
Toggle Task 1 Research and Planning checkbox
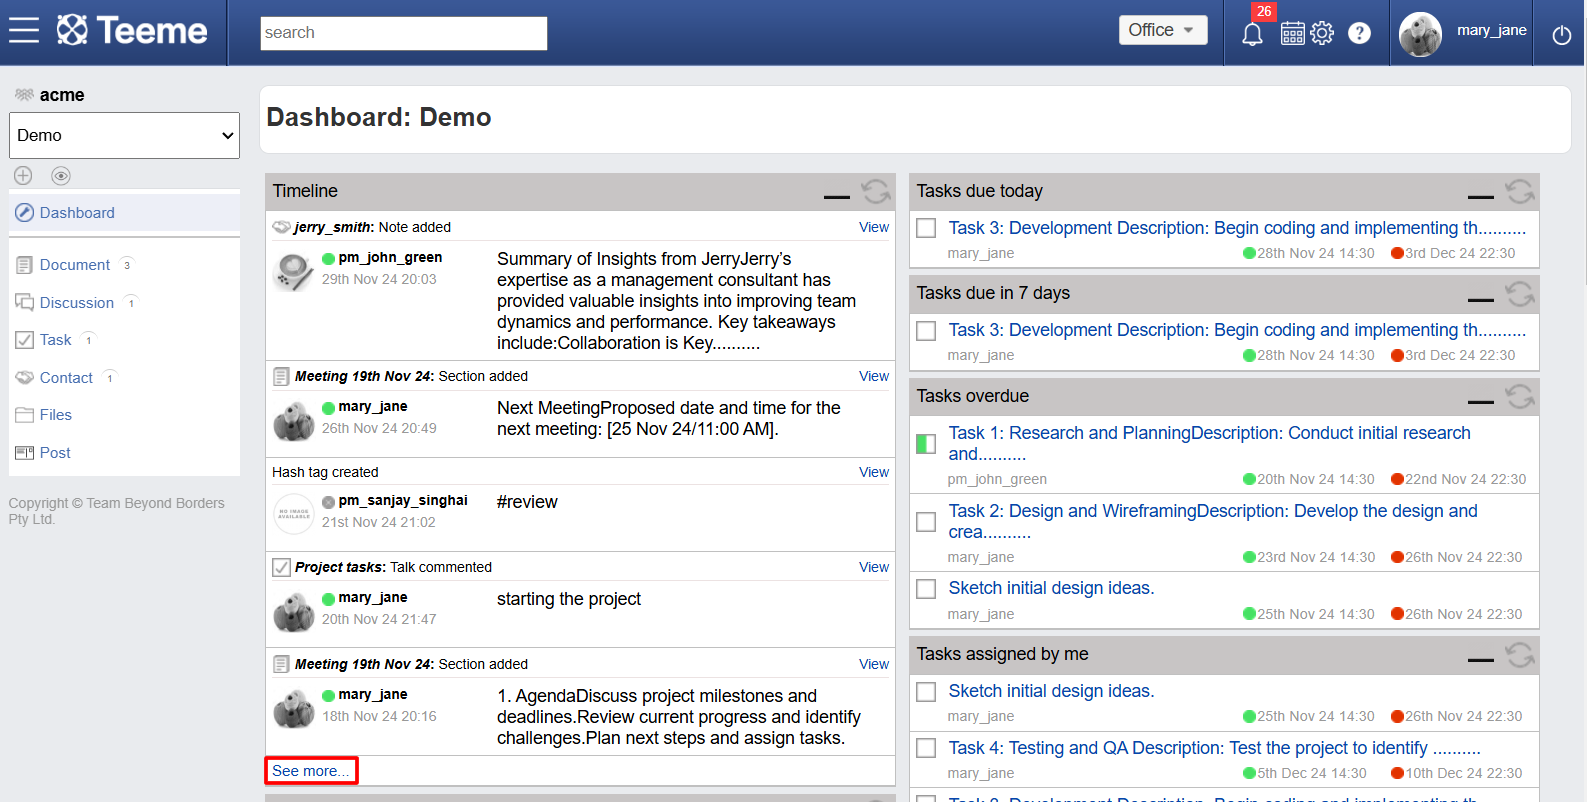point(926,443)
